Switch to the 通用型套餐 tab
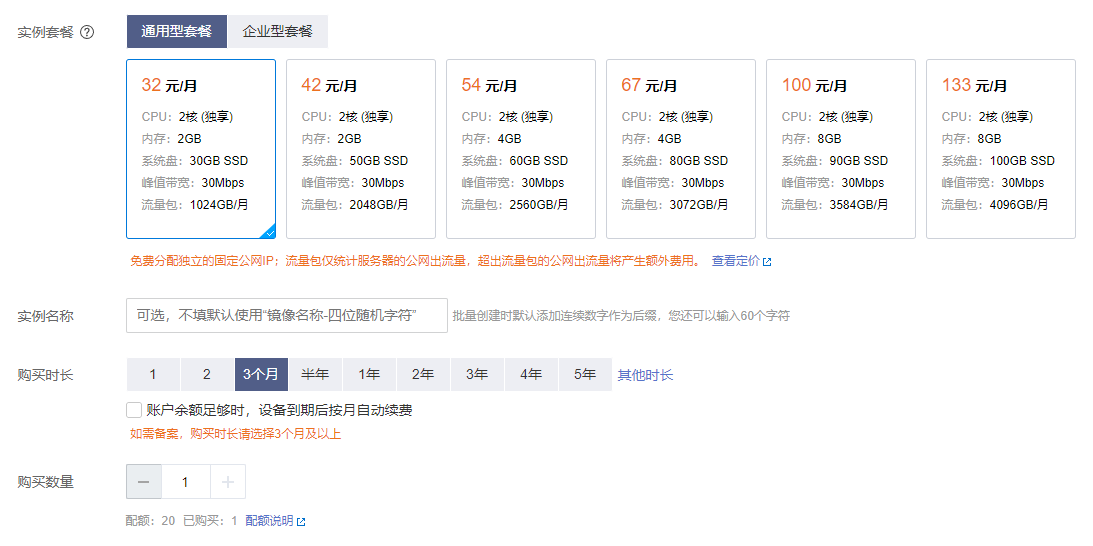The image size is (1093, 546). (177, 31)
